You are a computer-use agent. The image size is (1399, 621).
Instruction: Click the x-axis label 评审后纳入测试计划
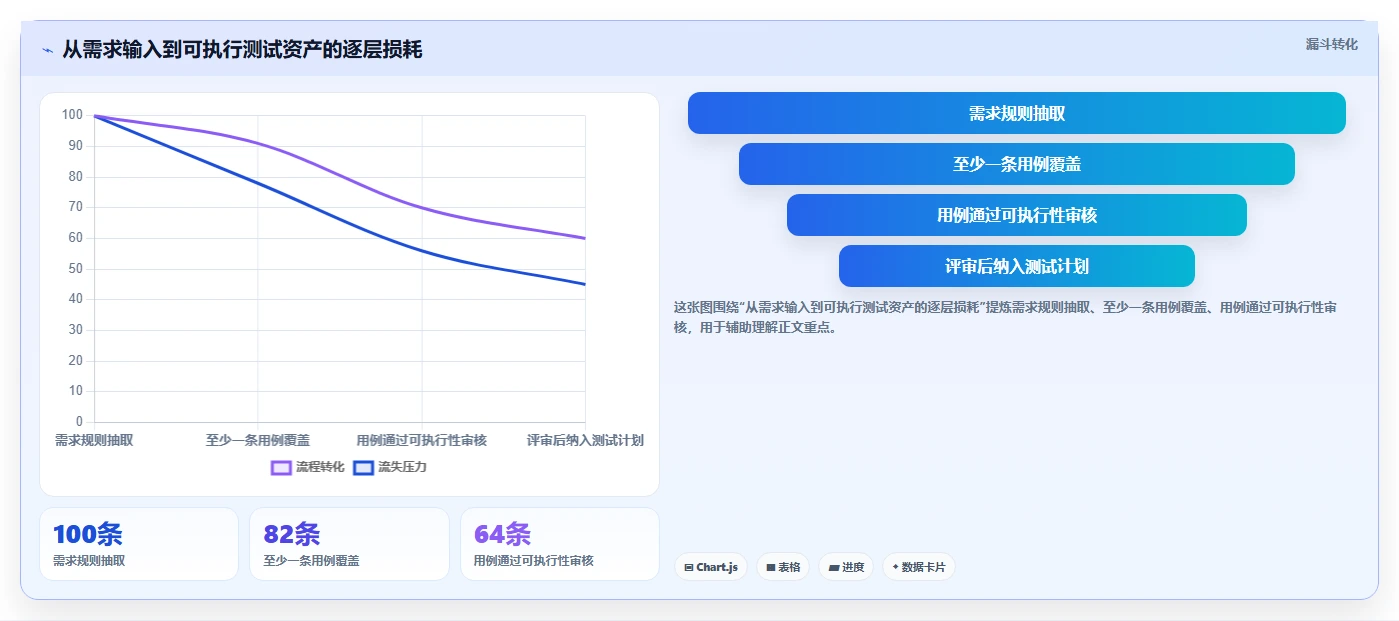point(585,440)
